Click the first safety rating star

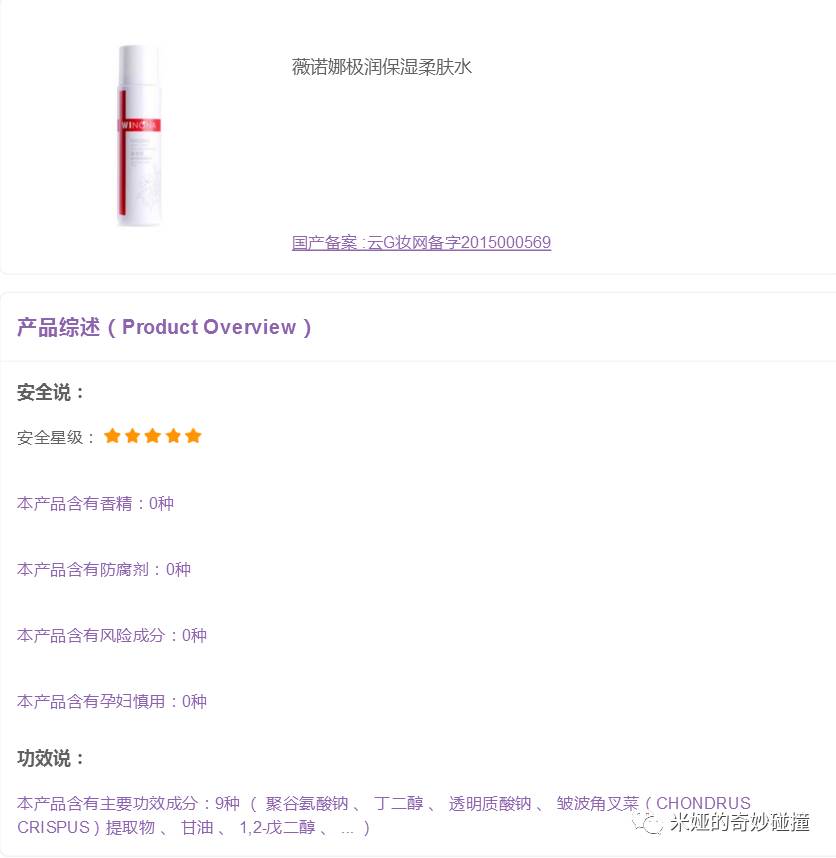tap(112, 436)
